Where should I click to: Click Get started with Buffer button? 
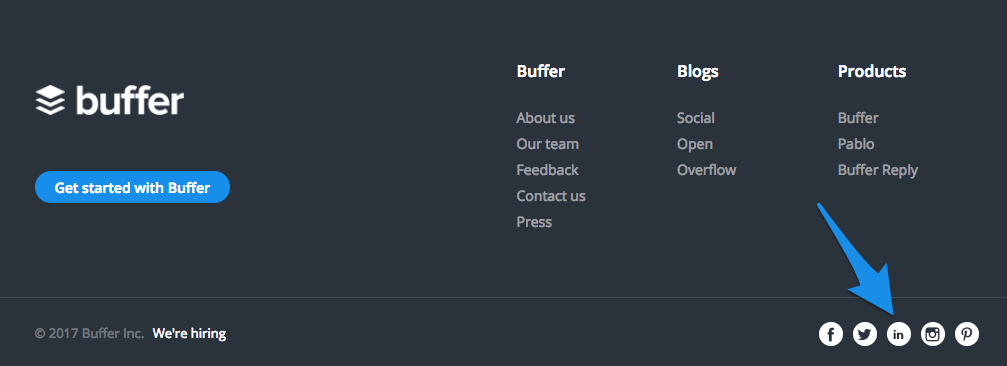pyautogui.click(x=132, y=187)
